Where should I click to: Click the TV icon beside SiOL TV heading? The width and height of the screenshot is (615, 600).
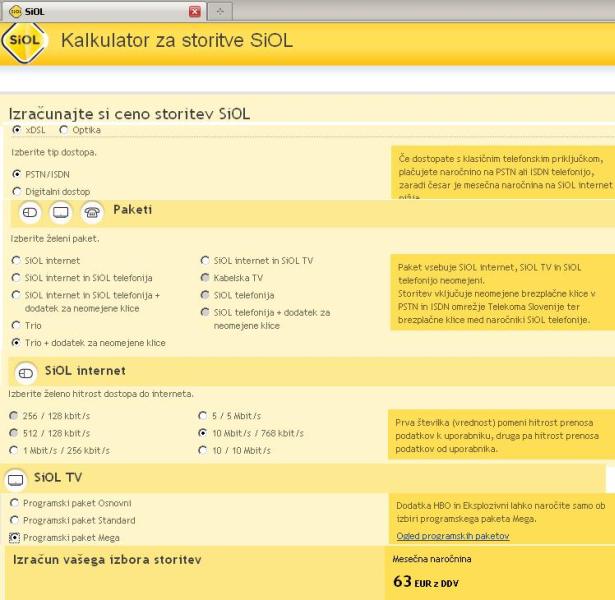[x=16, y=479]
